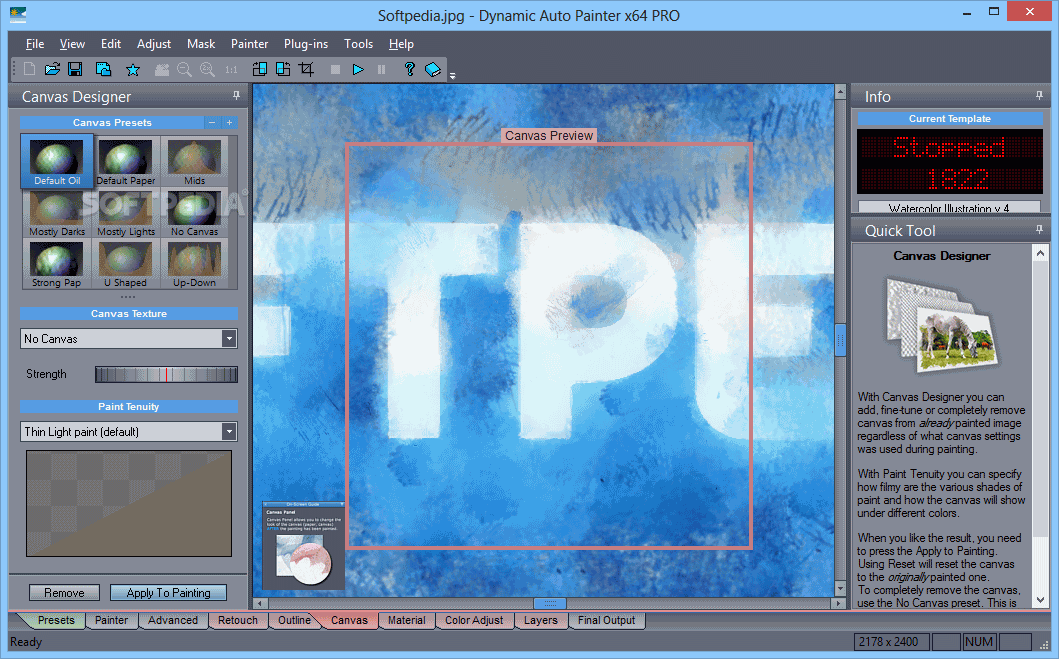Pause painting with the pause icon
The width and height of the screenshot is (1059, 659).
point(382,69)
